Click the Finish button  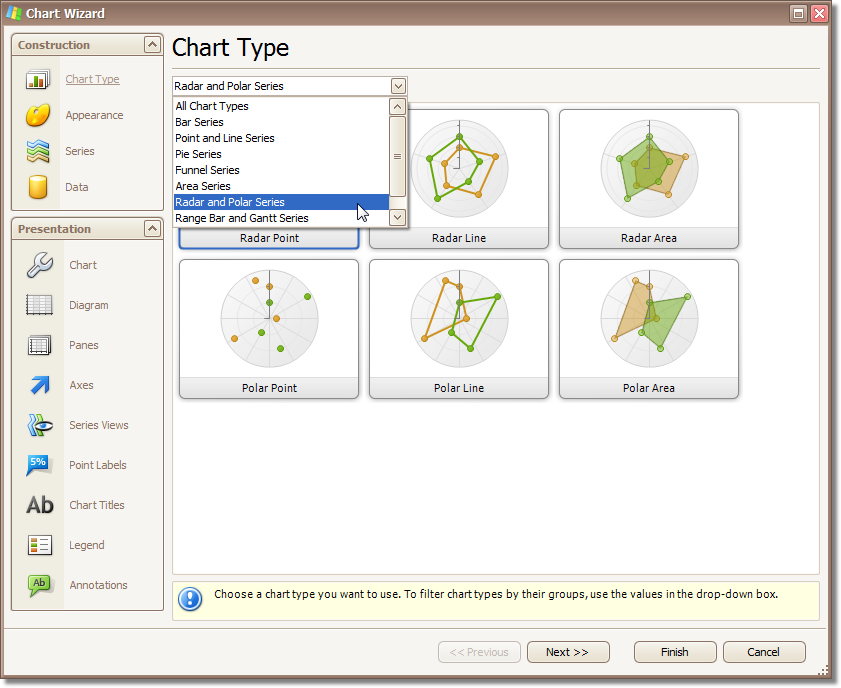pyautogui.click(x=675, y=652)
